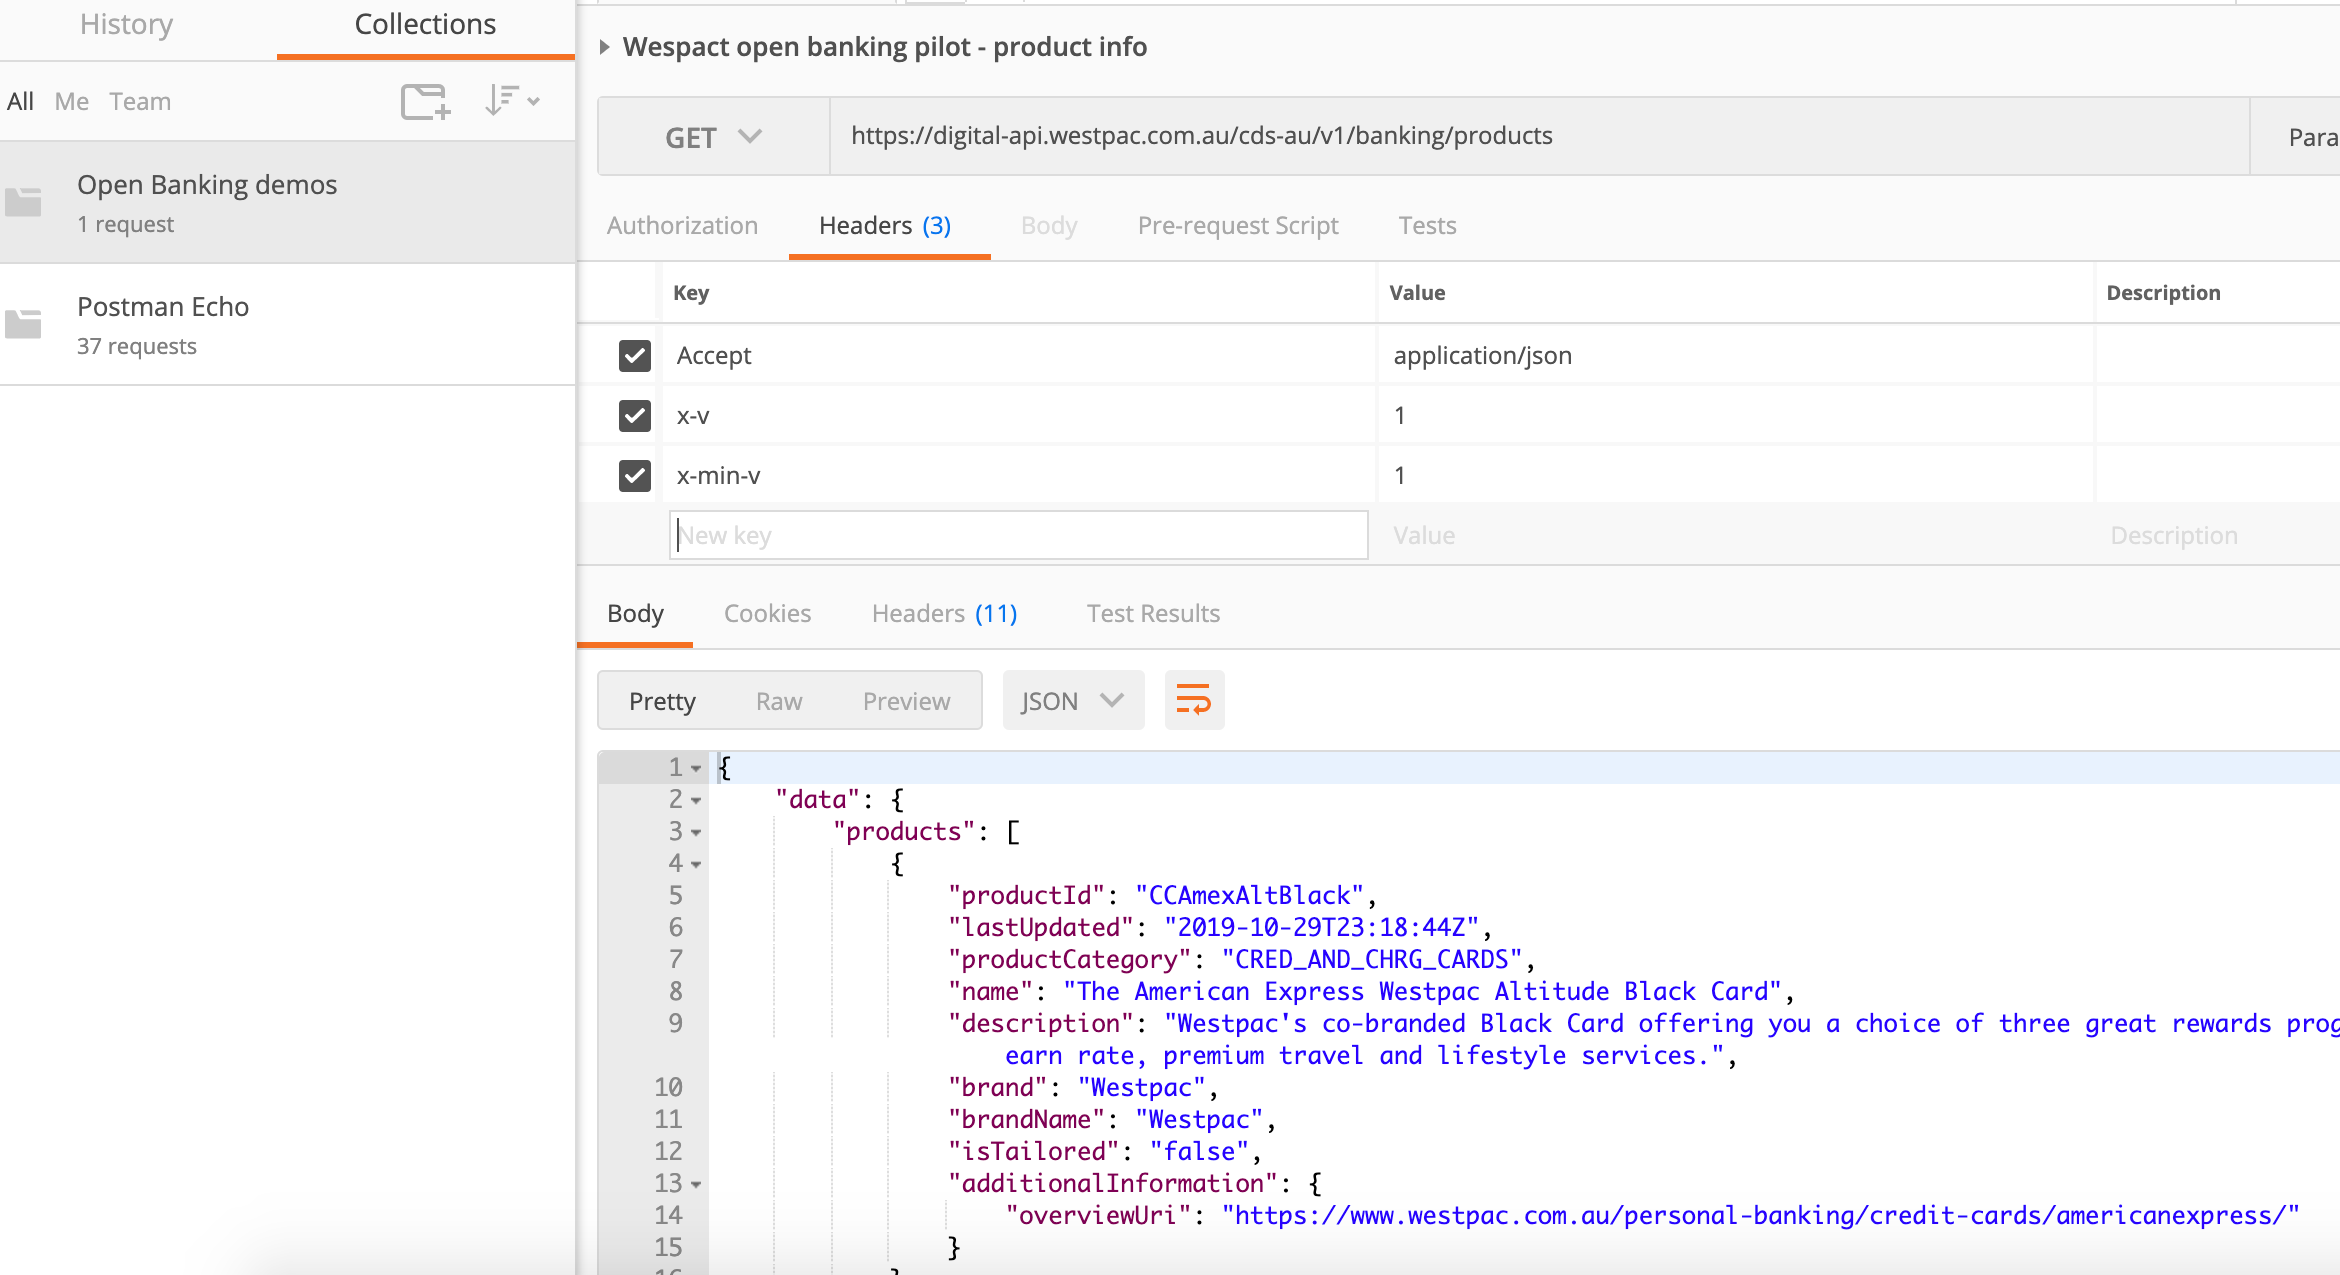Collapse the additionalInformation fold arrow
The image size is (2340, 1275).
(696, 1185)
